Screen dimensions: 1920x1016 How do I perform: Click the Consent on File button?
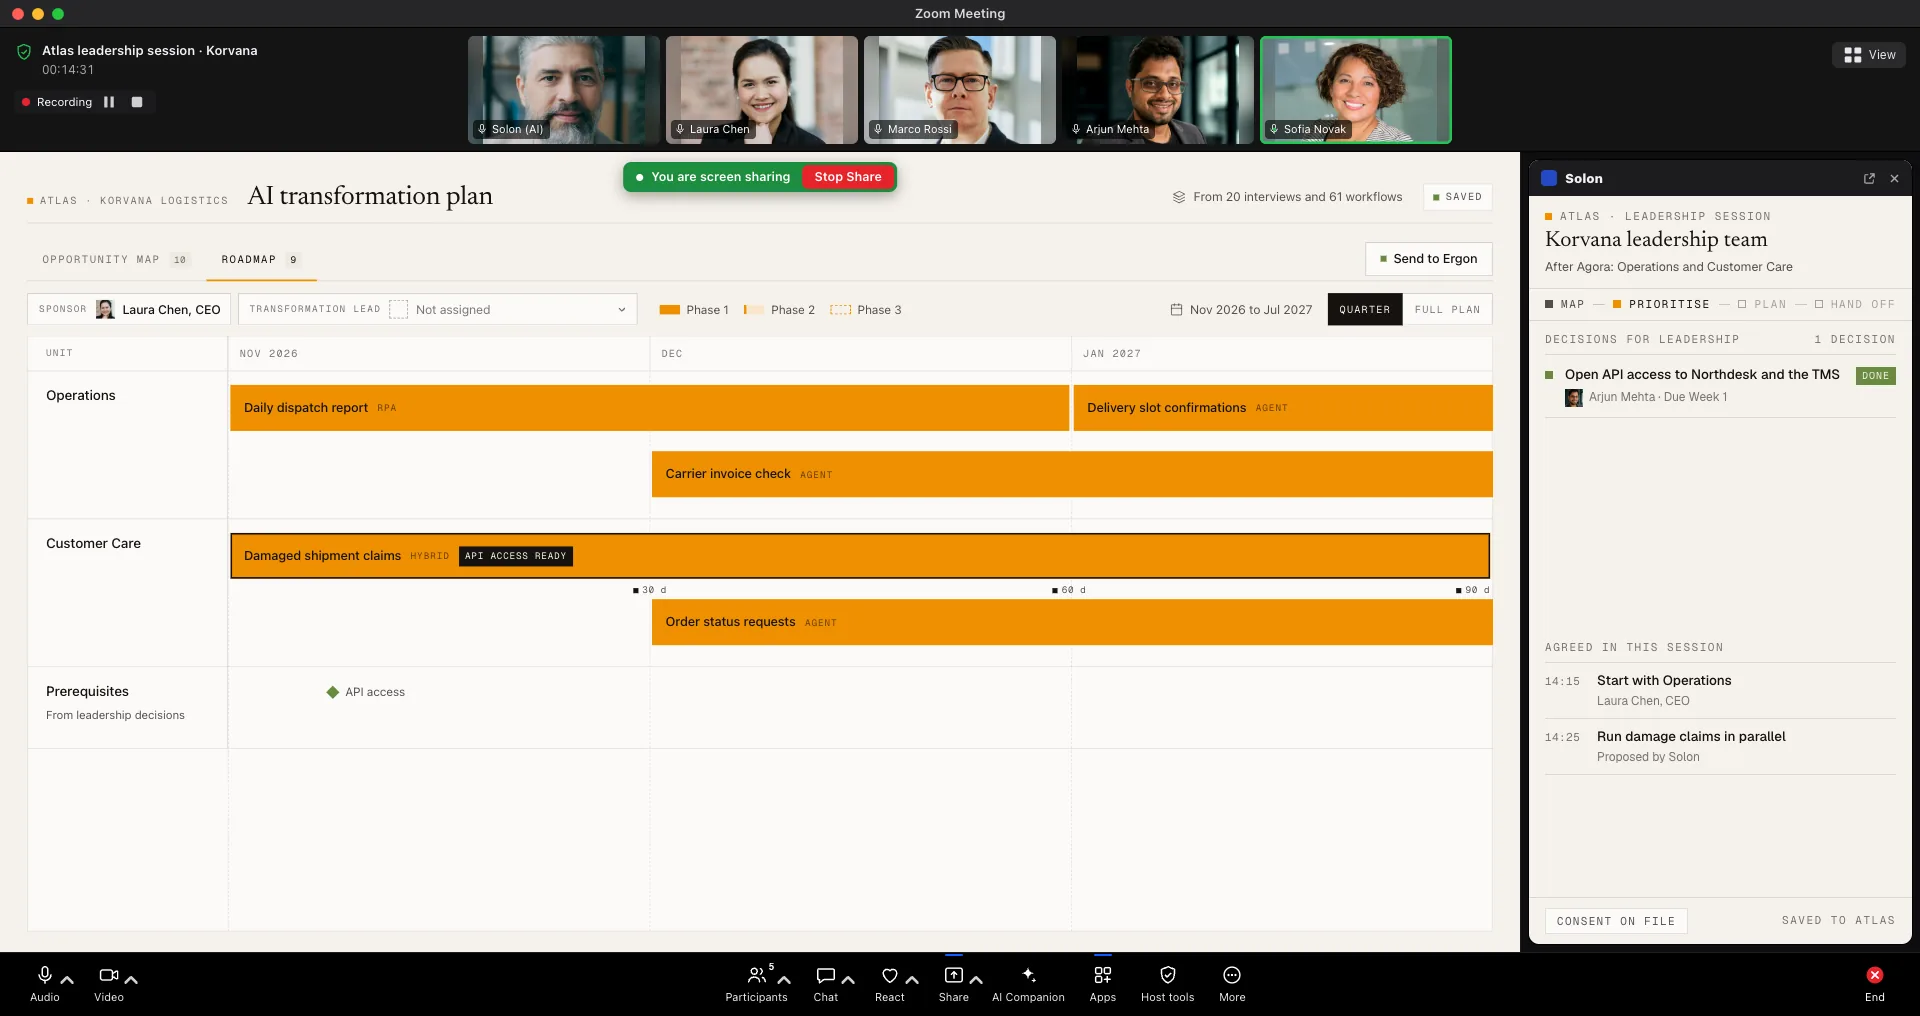pyautogui.click(x=1615, y=921)
